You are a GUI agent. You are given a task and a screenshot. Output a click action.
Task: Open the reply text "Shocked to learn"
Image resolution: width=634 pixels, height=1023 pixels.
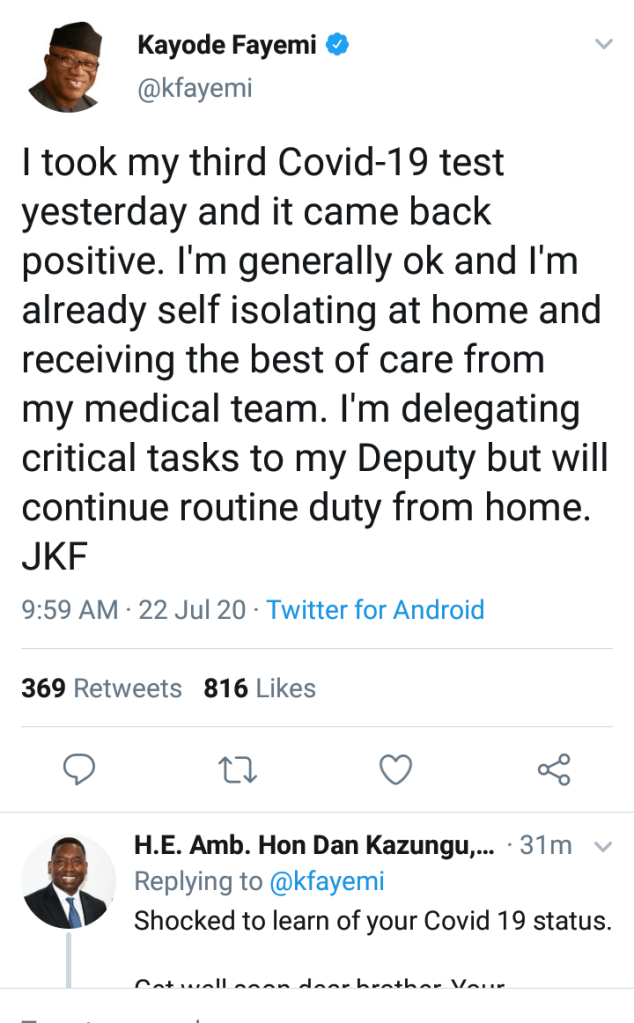point(372,920)
